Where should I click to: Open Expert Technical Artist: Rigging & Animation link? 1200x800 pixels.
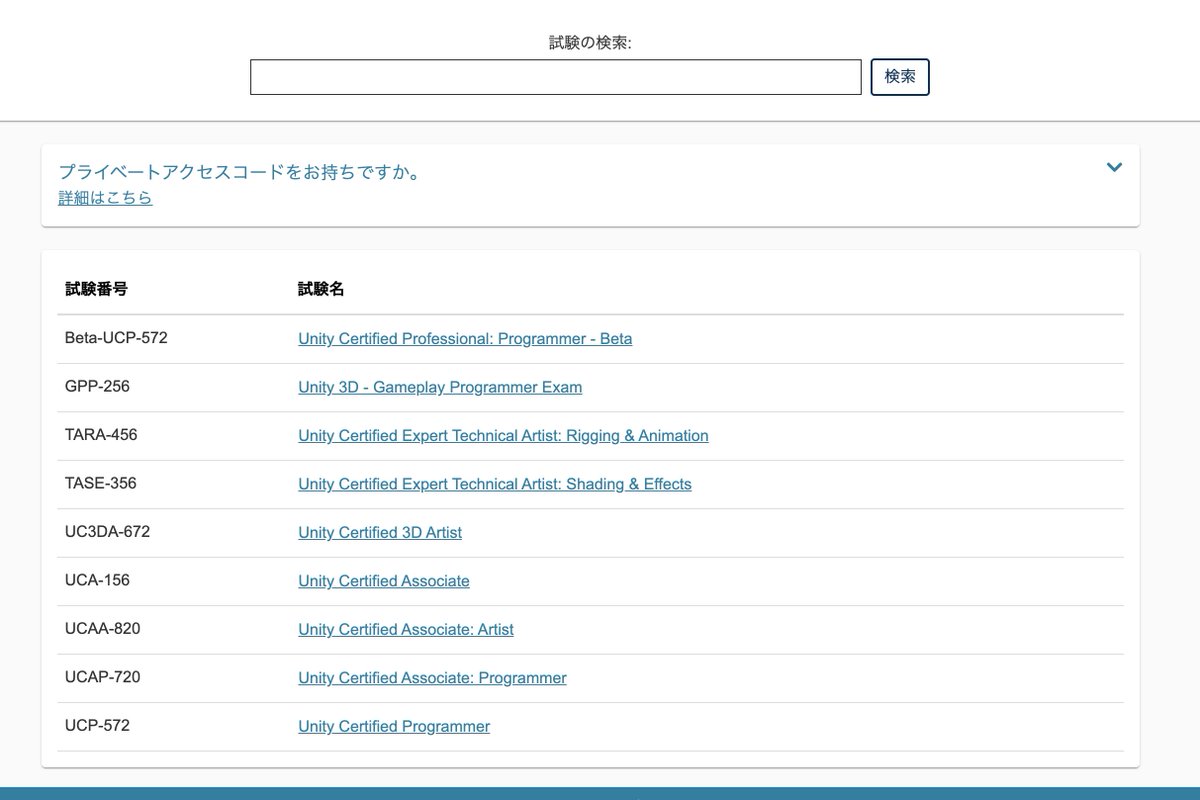[503, 436]
